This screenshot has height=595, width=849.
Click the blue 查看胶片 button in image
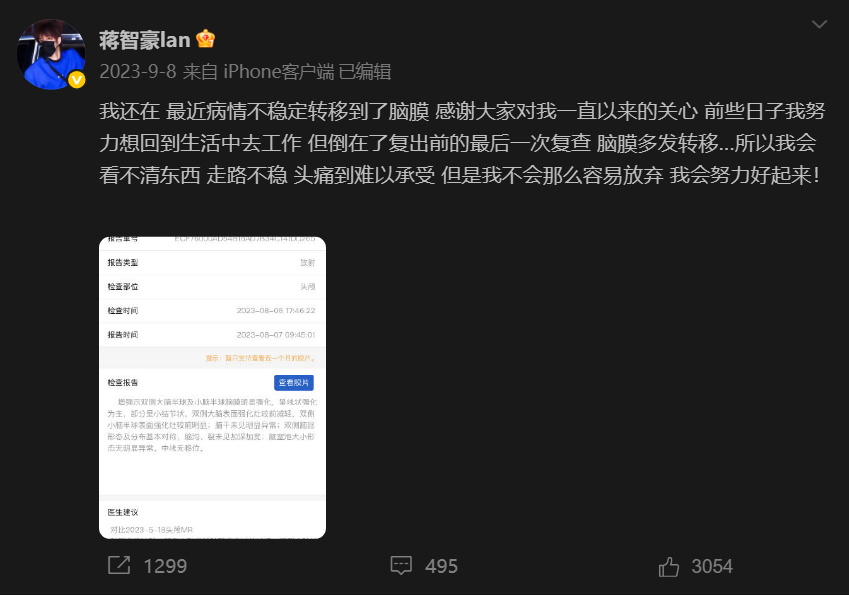[293, 383]
